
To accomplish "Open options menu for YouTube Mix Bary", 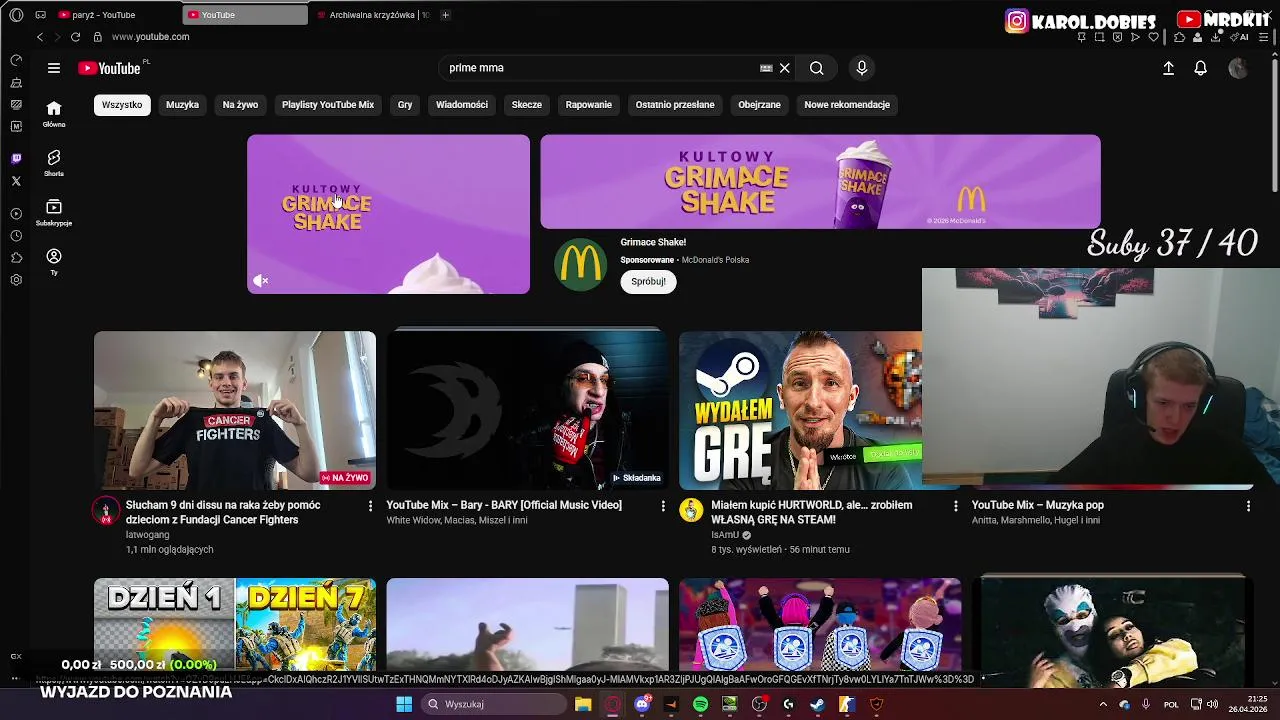I will [662, 506].
